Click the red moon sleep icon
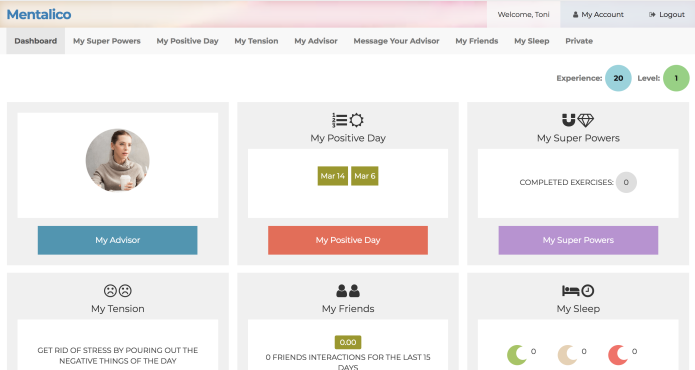 click(x=618, y=355)
